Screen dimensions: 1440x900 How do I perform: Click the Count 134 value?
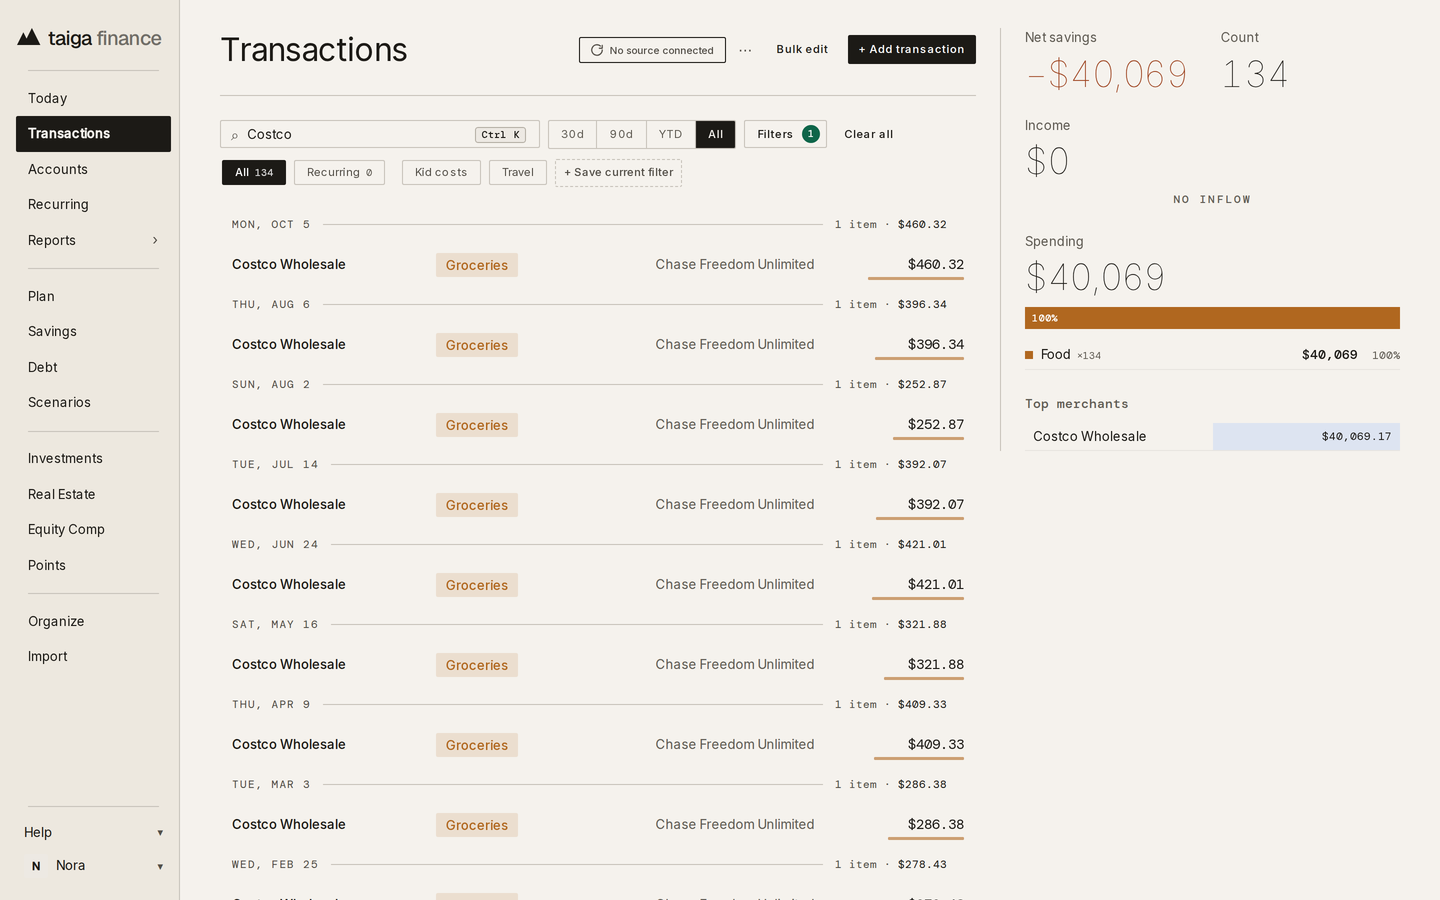pos(1255,74)
